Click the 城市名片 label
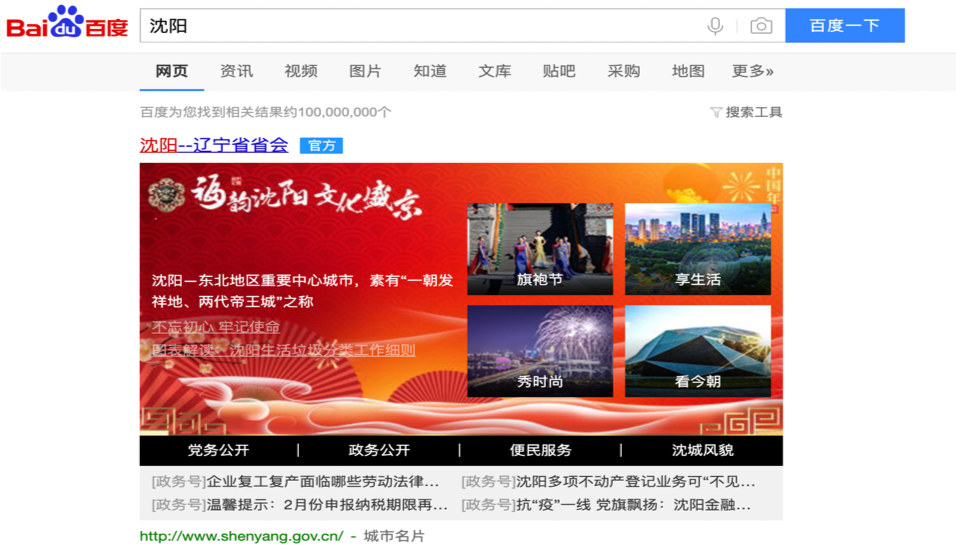 pos(394,536)
